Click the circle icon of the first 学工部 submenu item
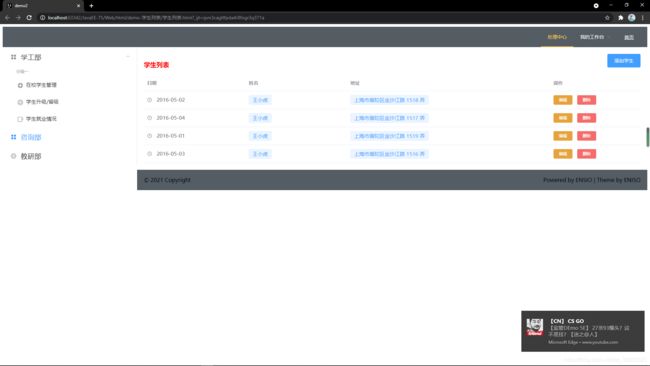Image resolution: width=650 pixels, height=366 pixels. 20,85
